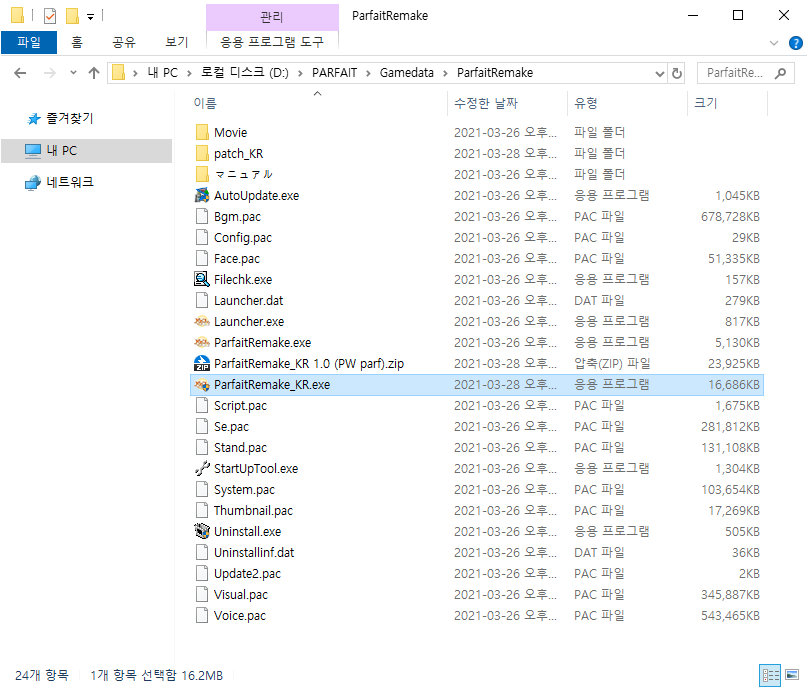This screenshot has height=688, width=808.
Task: Go back with the left arrow
Action: click(x=20, y=73)
